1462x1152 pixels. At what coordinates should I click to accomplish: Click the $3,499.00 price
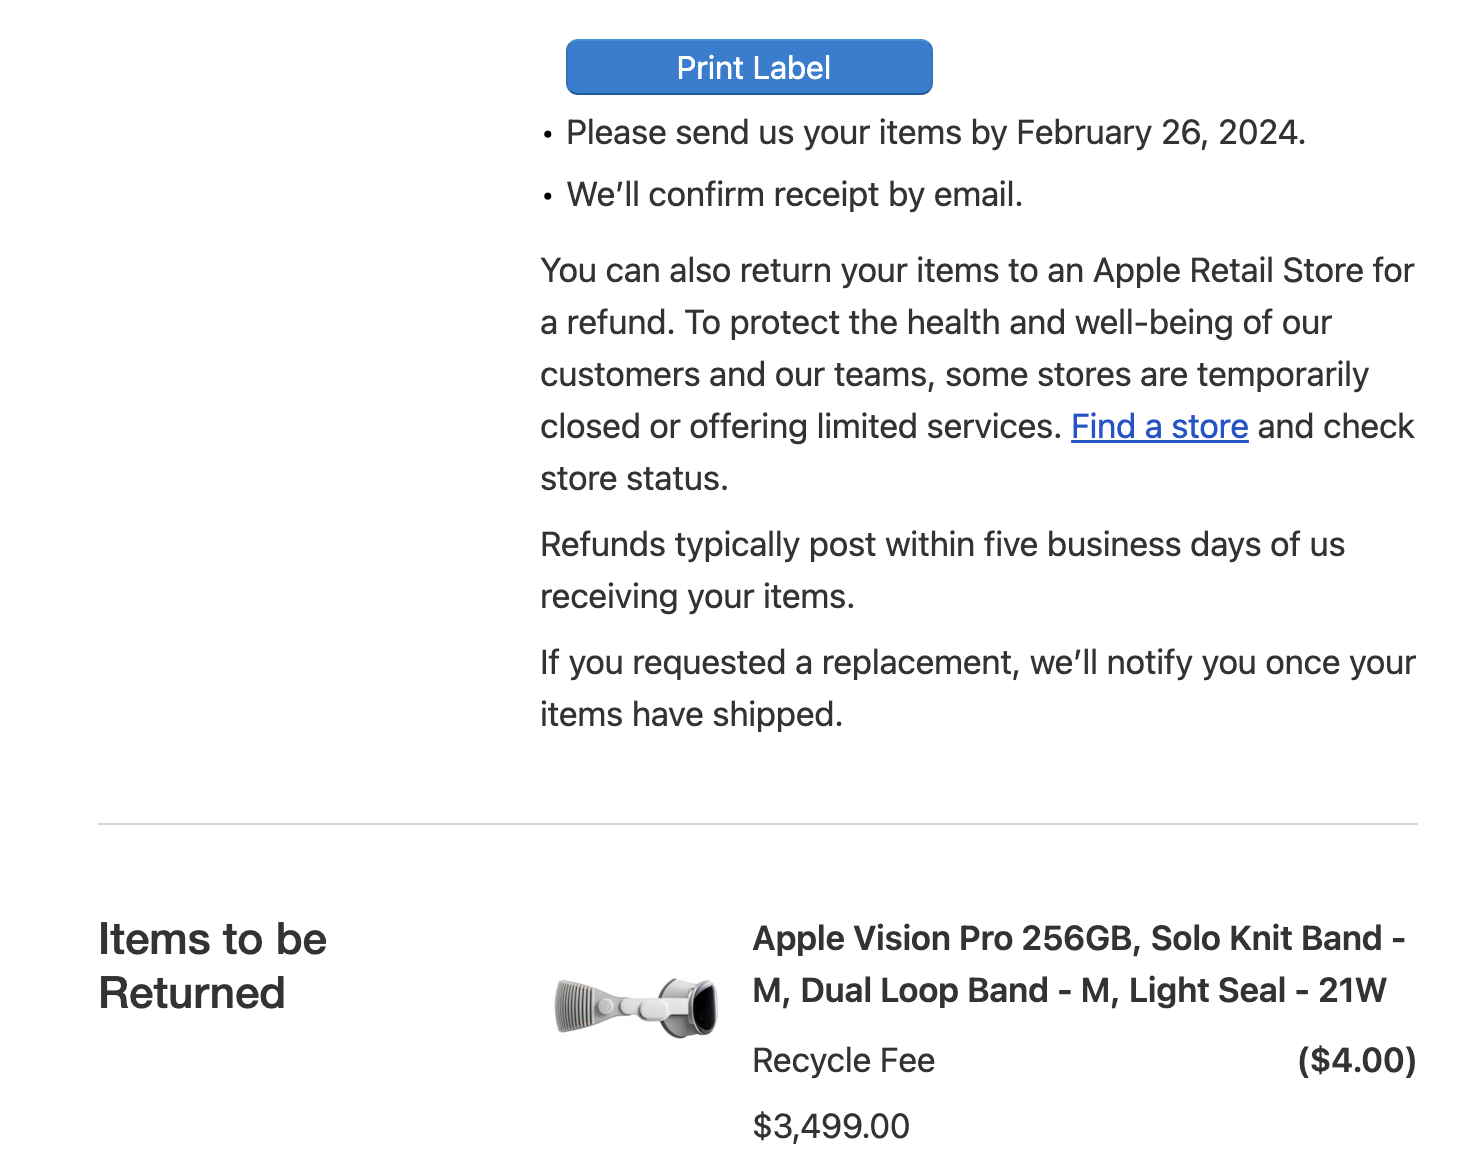[x=831, y=1127]
